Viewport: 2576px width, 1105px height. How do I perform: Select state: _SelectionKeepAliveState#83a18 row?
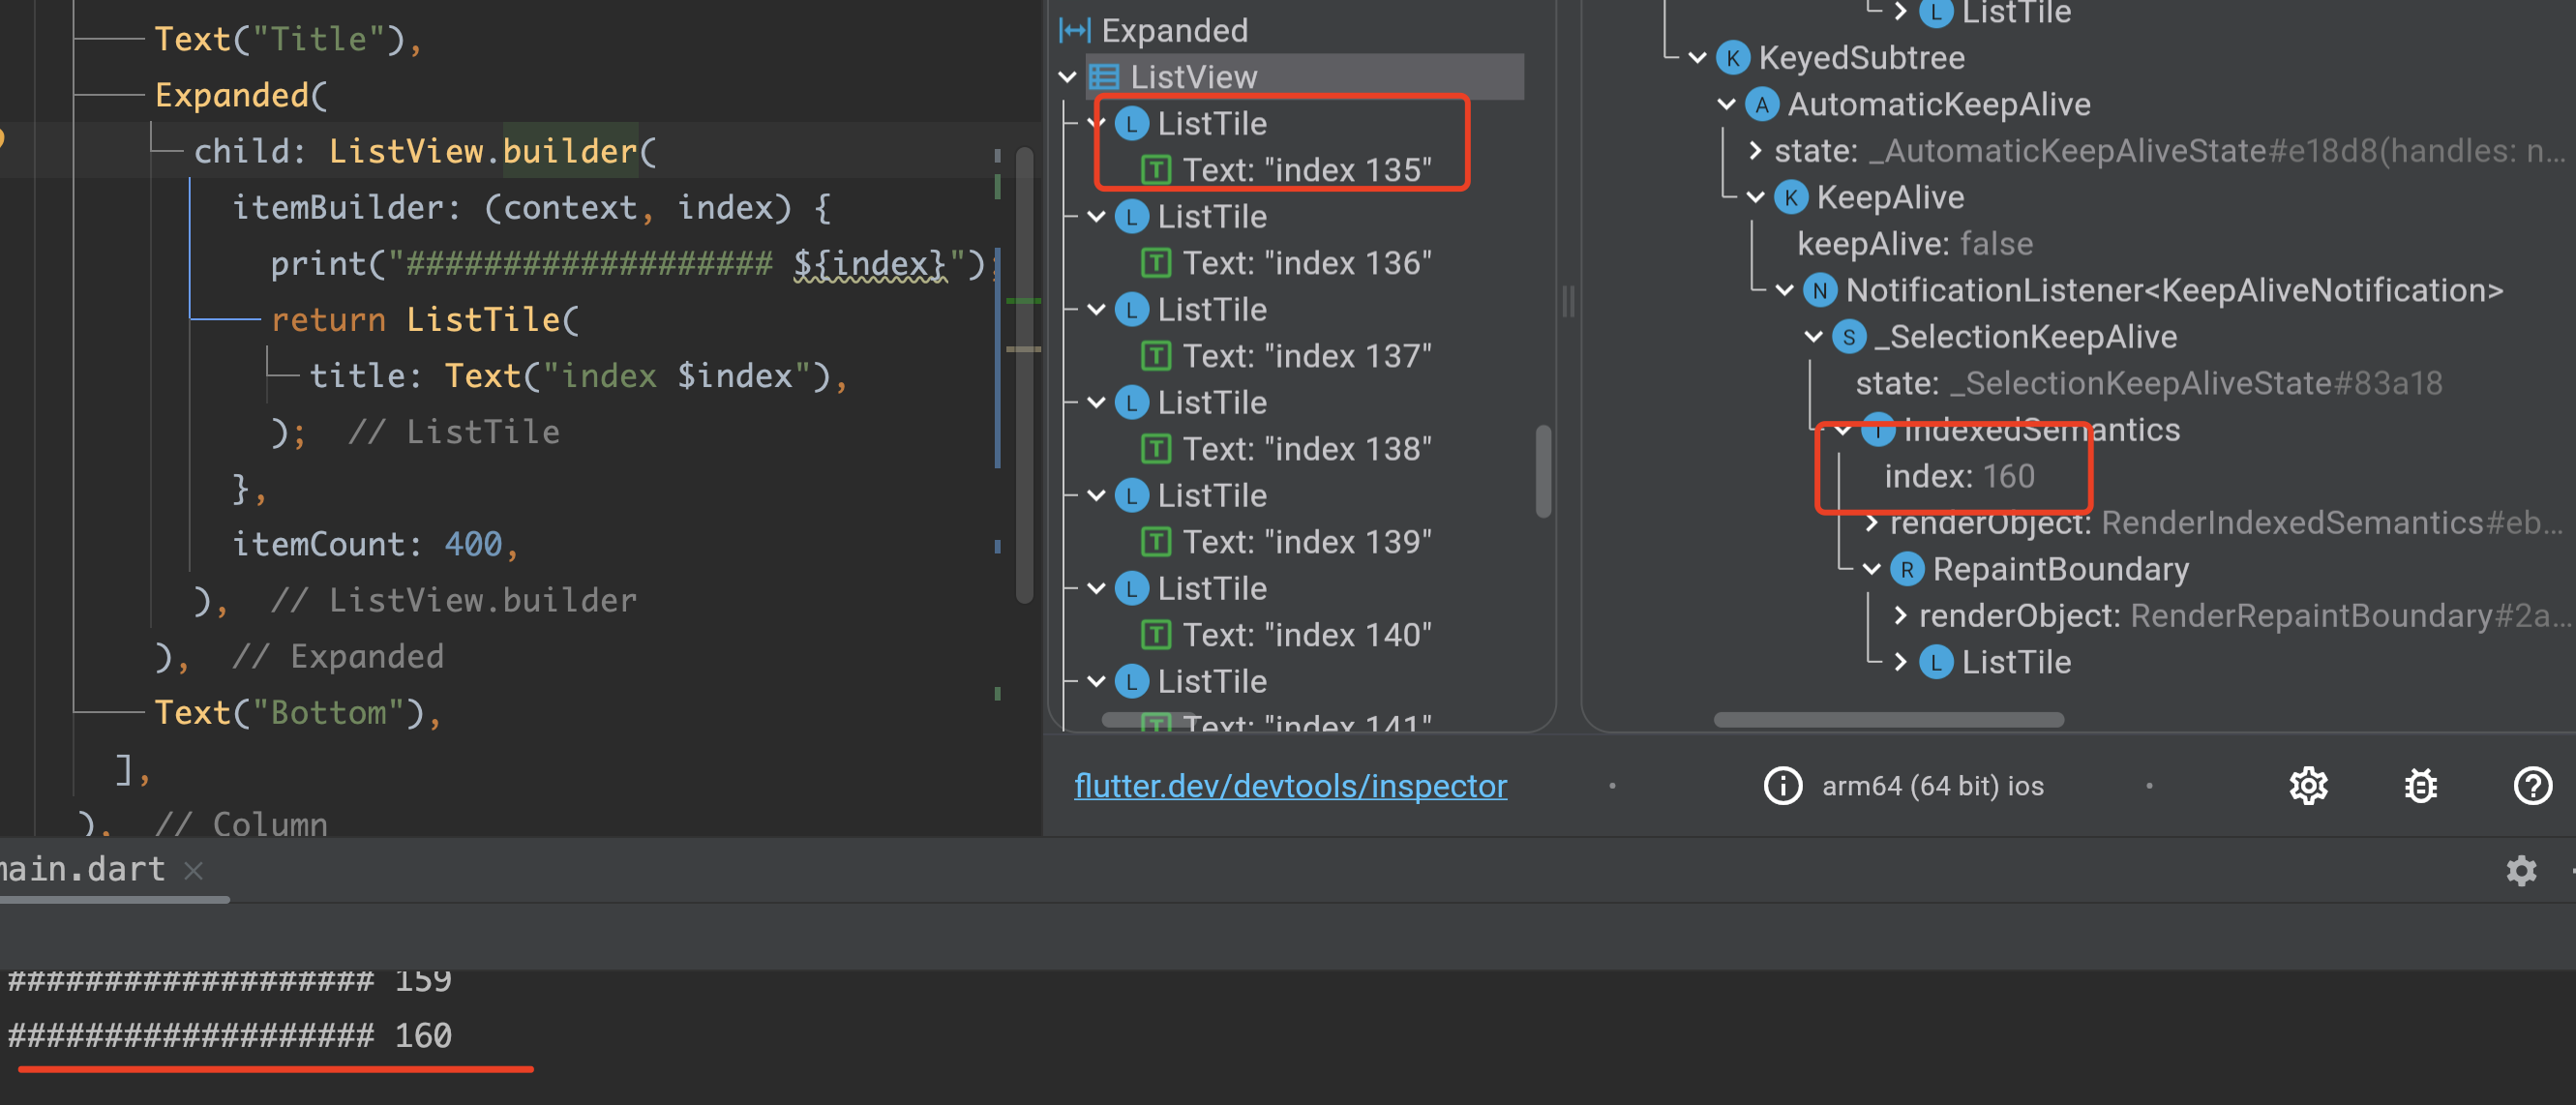(2148, 383)
